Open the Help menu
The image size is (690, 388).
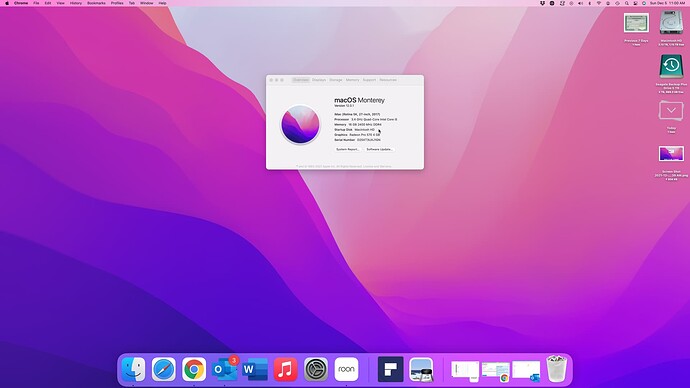[x=162, y=3]
